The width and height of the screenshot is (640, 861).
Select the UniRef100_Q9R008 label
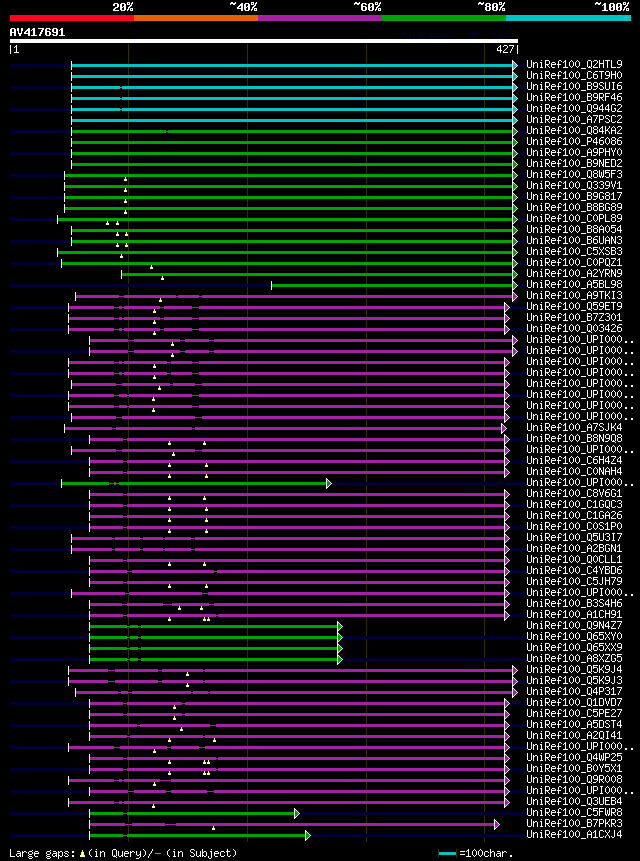pos(574,779)
